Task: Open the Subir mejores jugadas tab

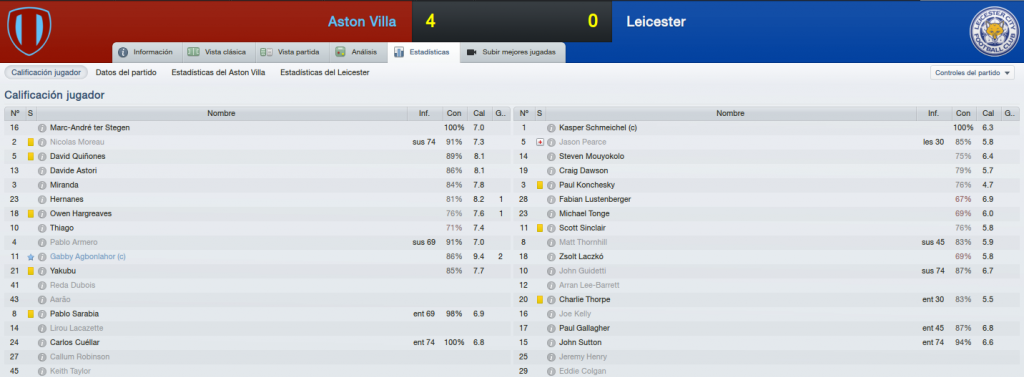Action: click(513, 52)
